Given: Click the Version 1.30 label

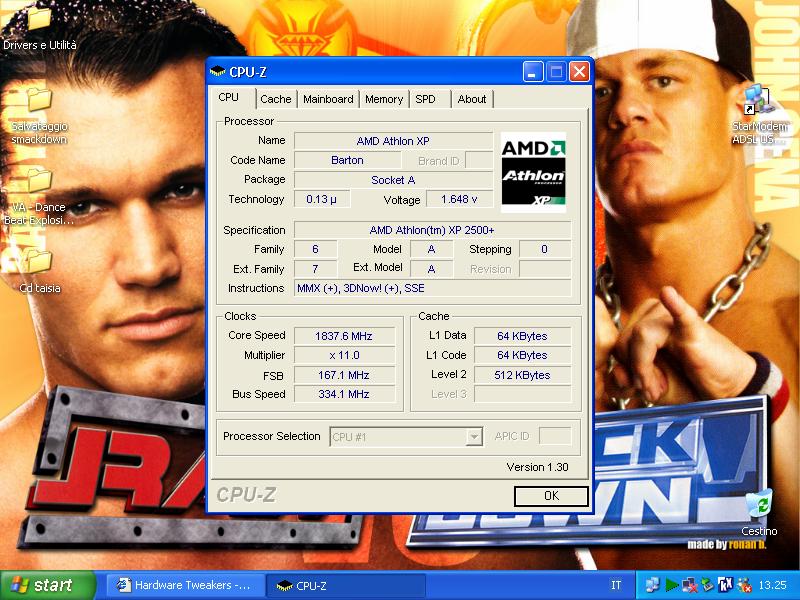Looking at the screenshot, I should (x=537, y=467).
